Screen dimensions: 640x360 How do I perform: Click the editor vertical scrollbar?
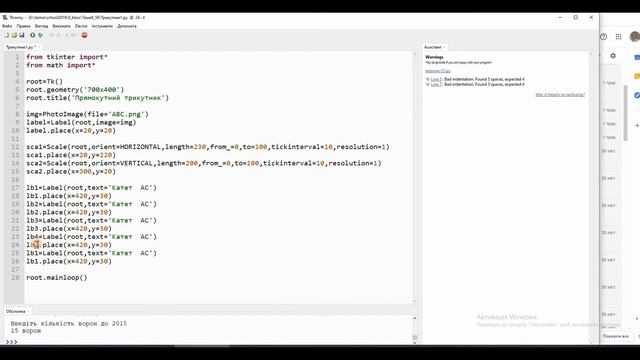[415, 177]
